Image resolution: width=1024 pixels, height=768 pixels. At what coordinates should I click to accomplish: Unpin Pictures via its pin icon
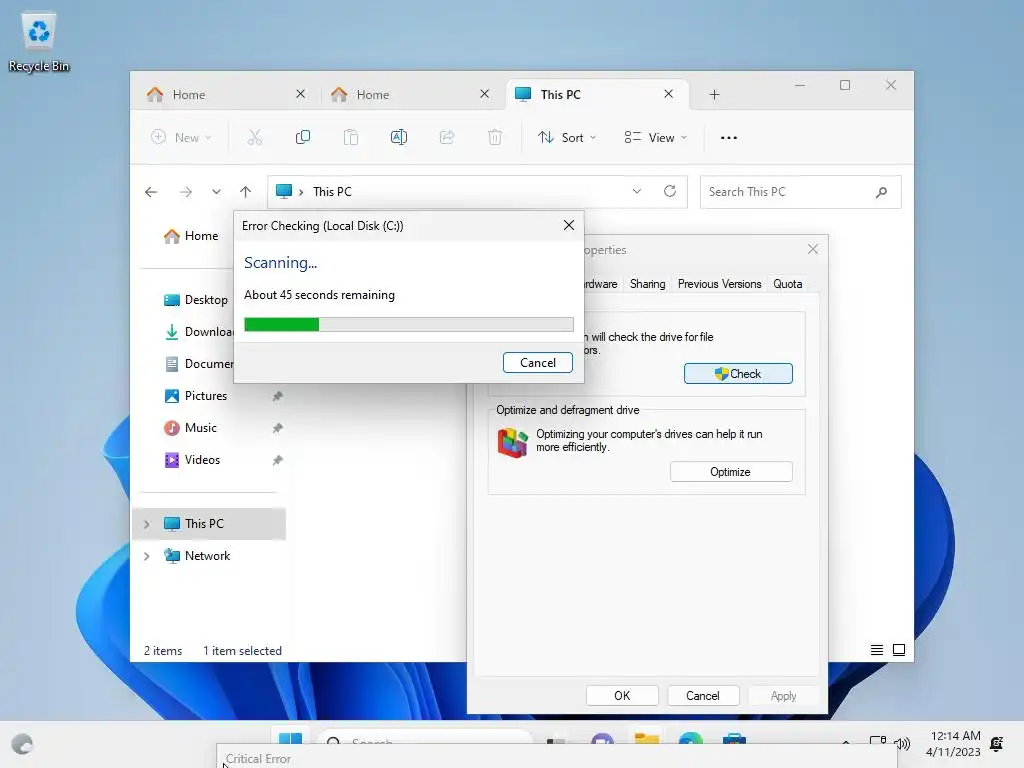278,396
